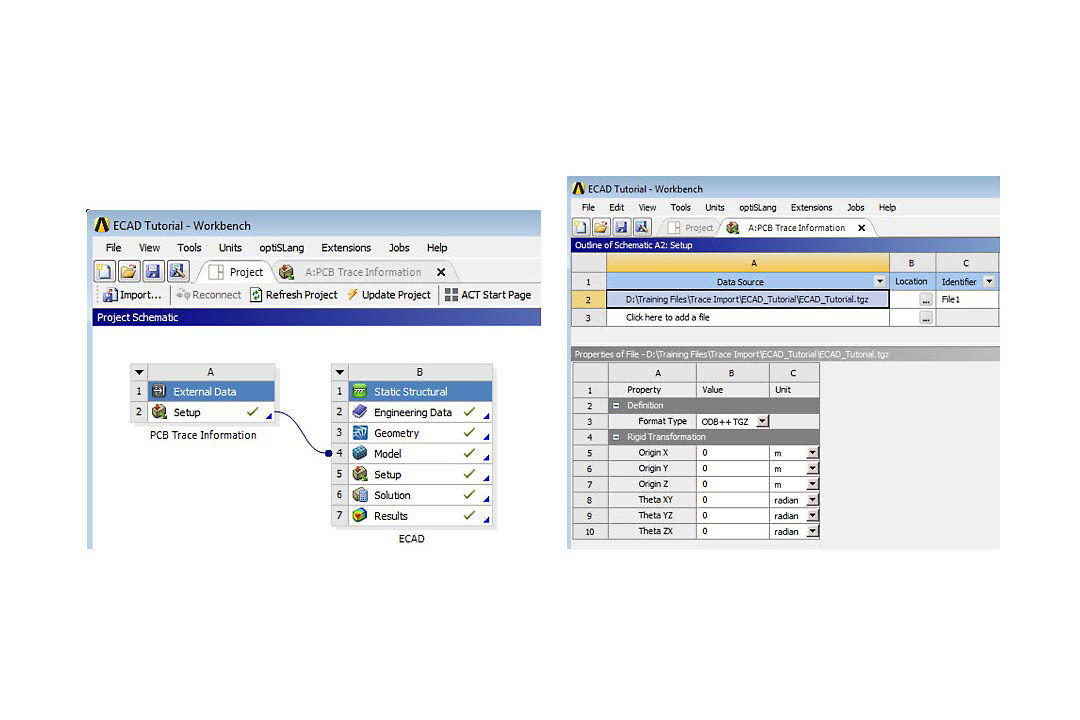The width and height of the screenshot is (1080, 720).
Task: Click browse button in Click here to add row
Action: pyautogui.click(x=926, y=318)
